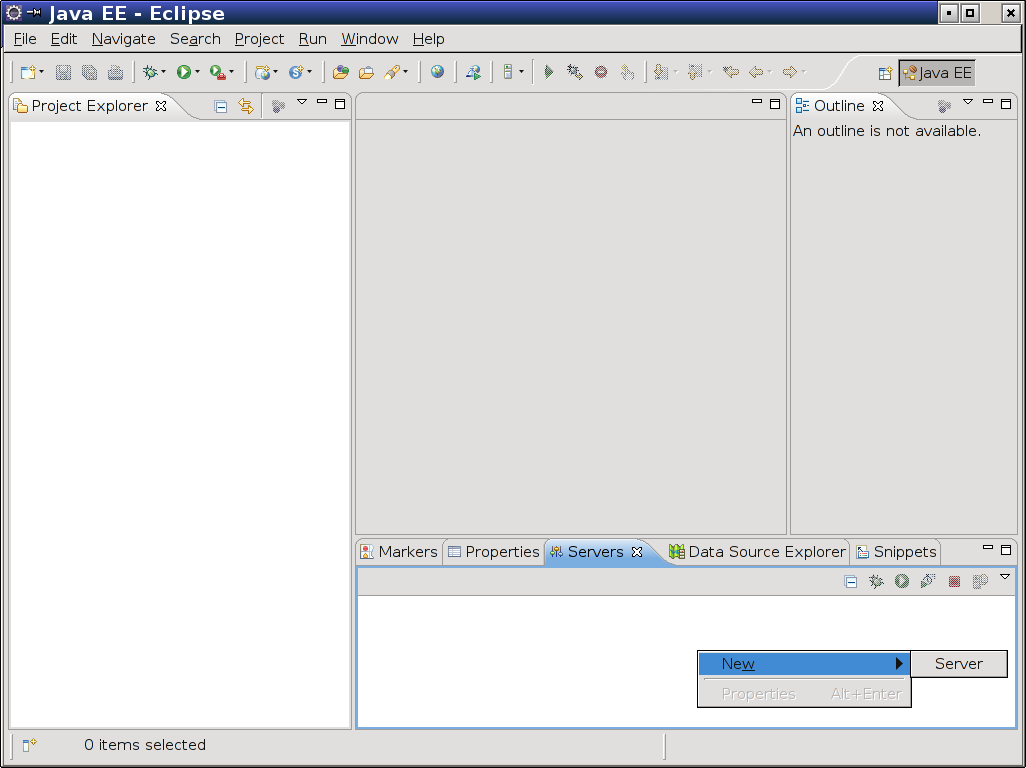Open the Project Explorer view menu triangle
Viewport: 1026px width, 768px height.
(302, 102)
